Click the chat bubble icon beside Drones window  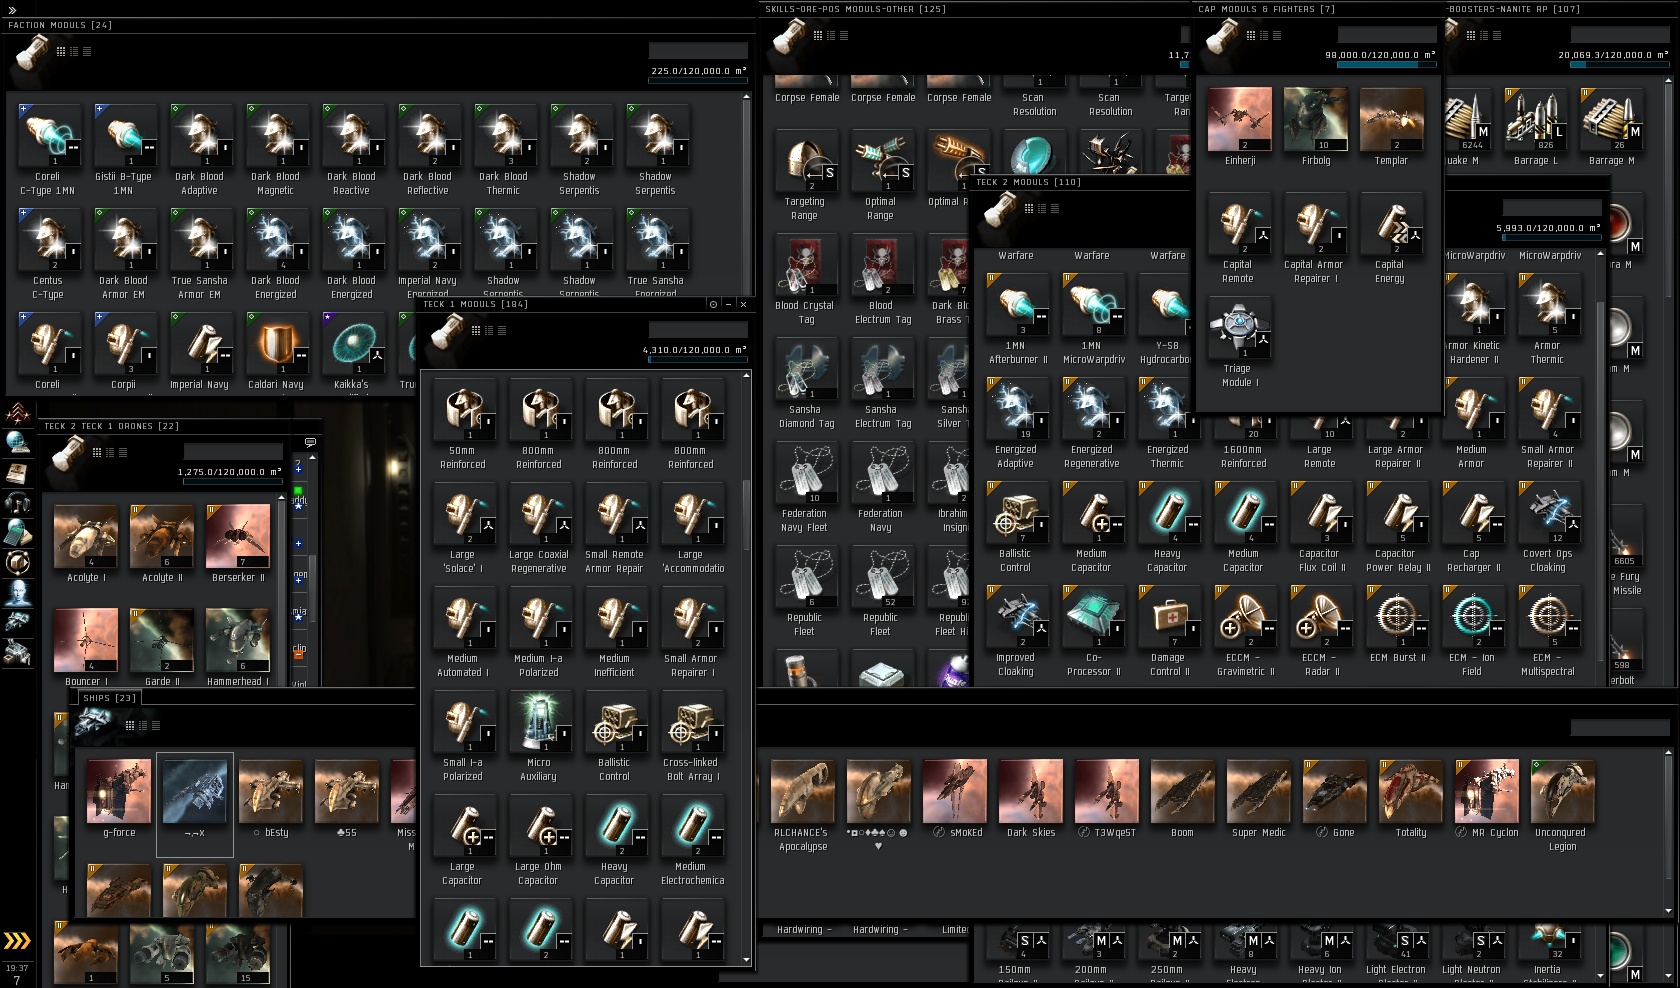[x=310, y=442]
